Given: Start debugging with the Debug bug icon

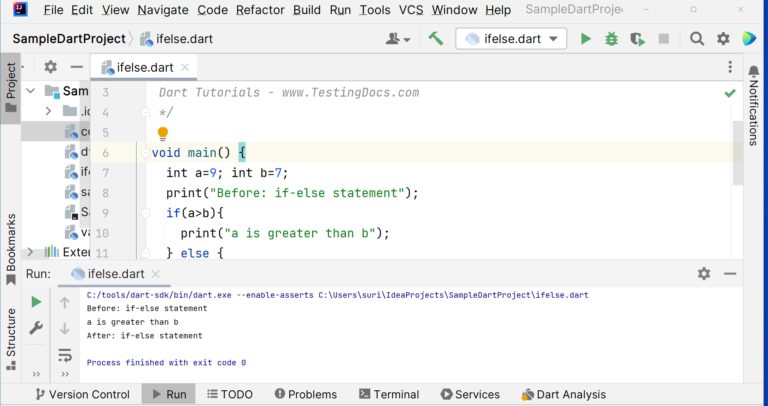Looking at the screenshot, I should (611, 39).
